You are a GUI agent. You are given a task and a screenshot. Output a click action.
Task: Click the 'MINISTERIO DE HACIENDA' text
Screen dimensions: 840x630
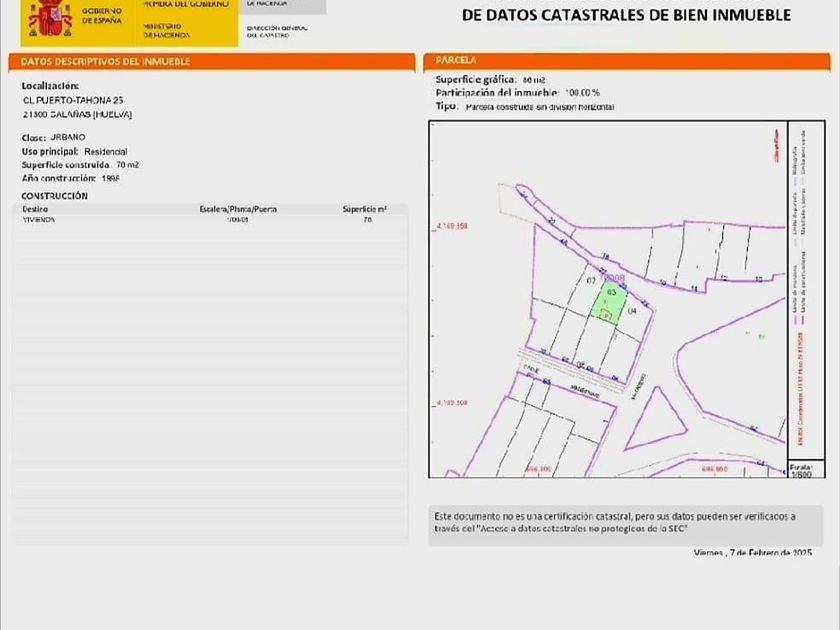point(167,31)
